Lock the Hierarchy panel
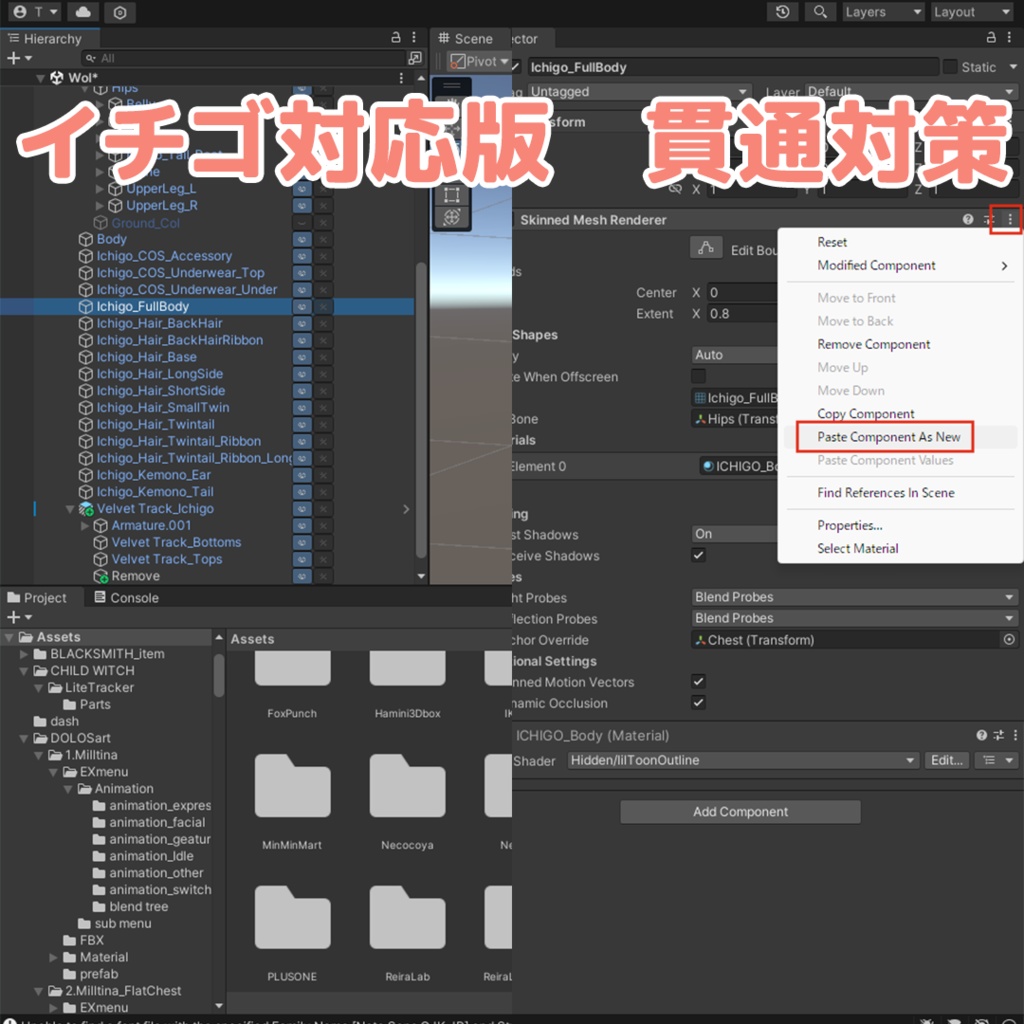Image resolution: width=1024 pixels, height=1024 pixels. 396,38
